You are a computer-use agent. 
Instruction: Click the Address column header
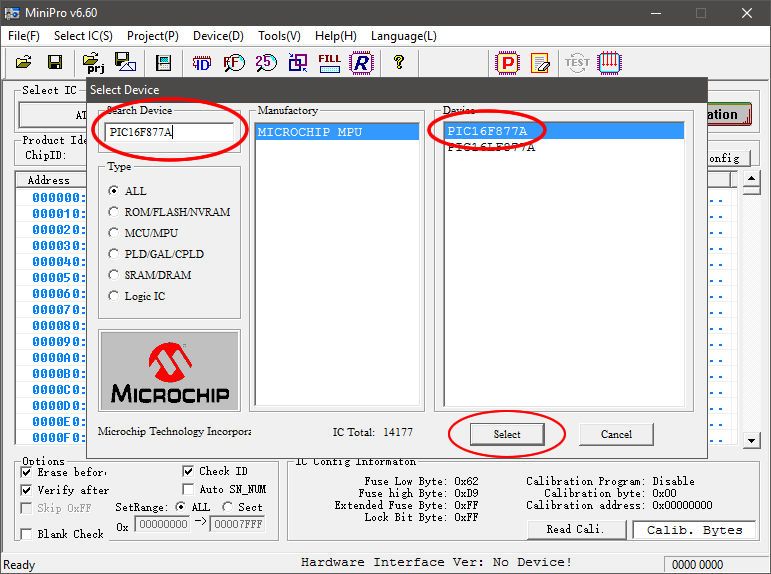(x=51, y=180)
